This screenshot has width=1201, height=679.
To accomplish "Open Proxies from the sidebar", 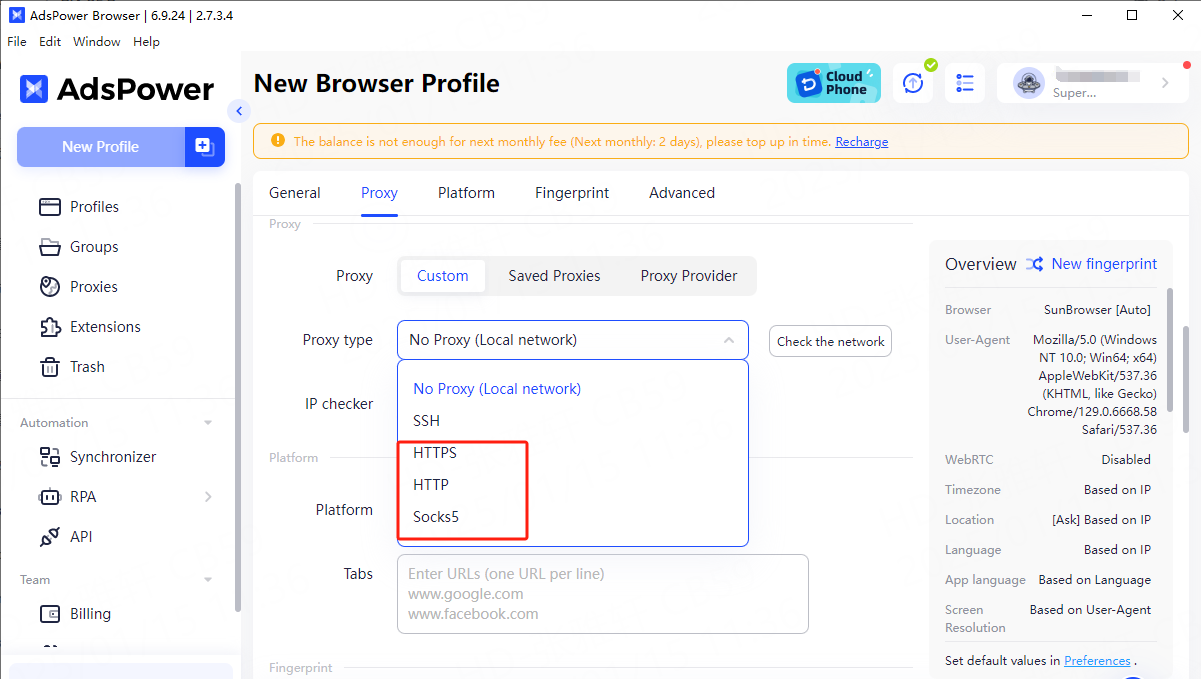I will [93, 287].
